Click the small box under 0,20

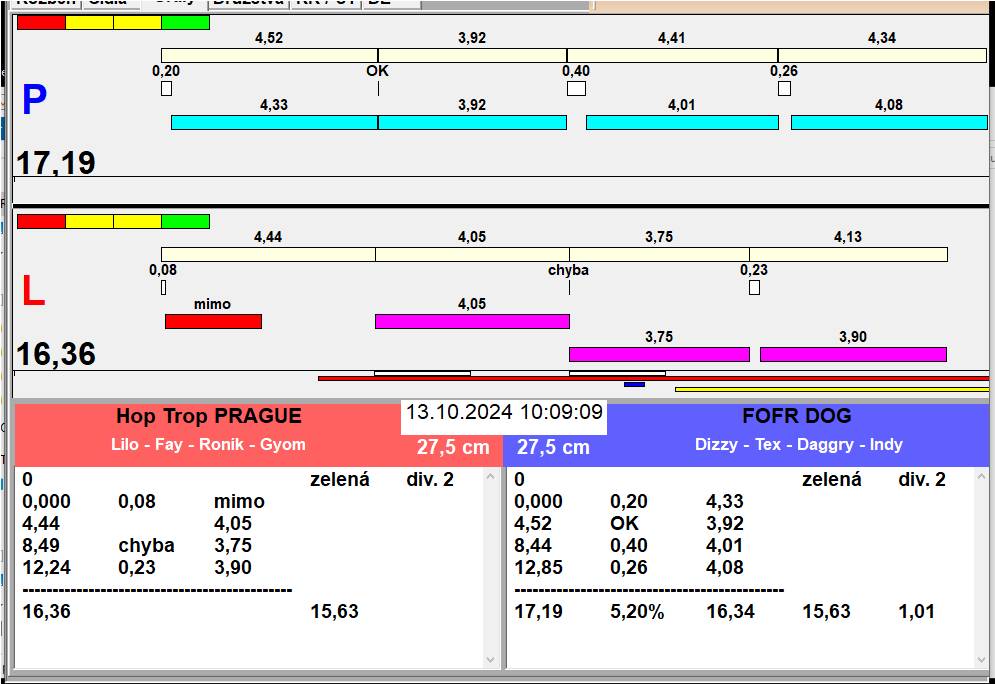tap(166, 88)
